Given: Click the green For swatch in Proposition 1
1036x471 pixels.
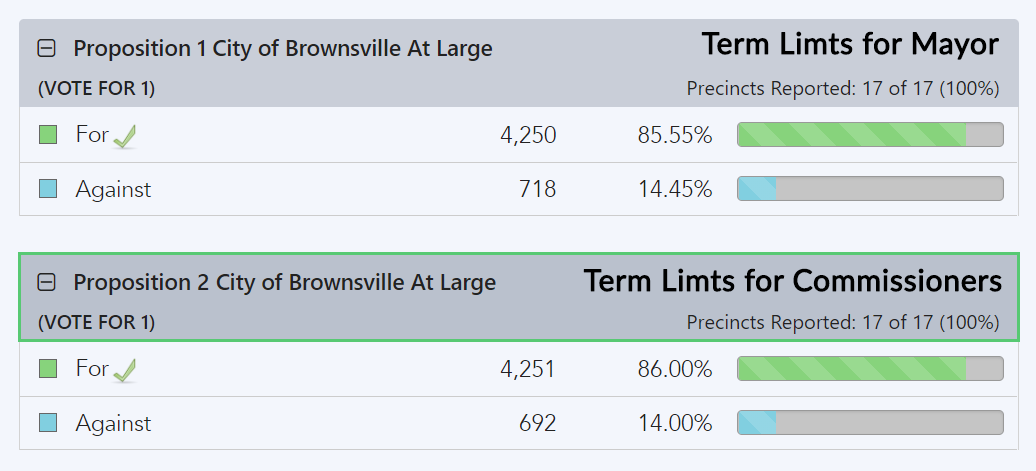Looking at the screenshot, I should pos(48,135).
